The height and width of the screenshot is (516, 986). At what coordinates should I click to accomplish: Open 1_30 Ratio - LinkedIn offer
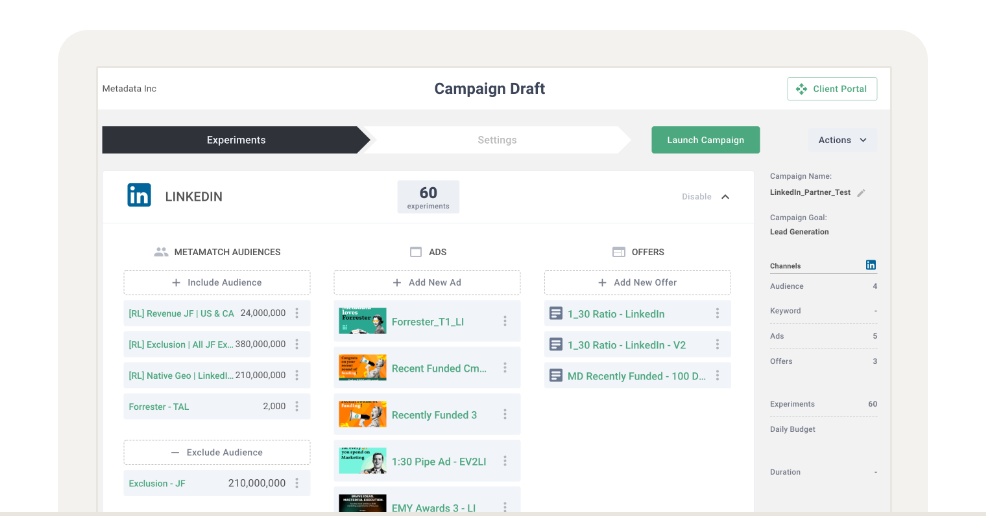click(616, 314)
